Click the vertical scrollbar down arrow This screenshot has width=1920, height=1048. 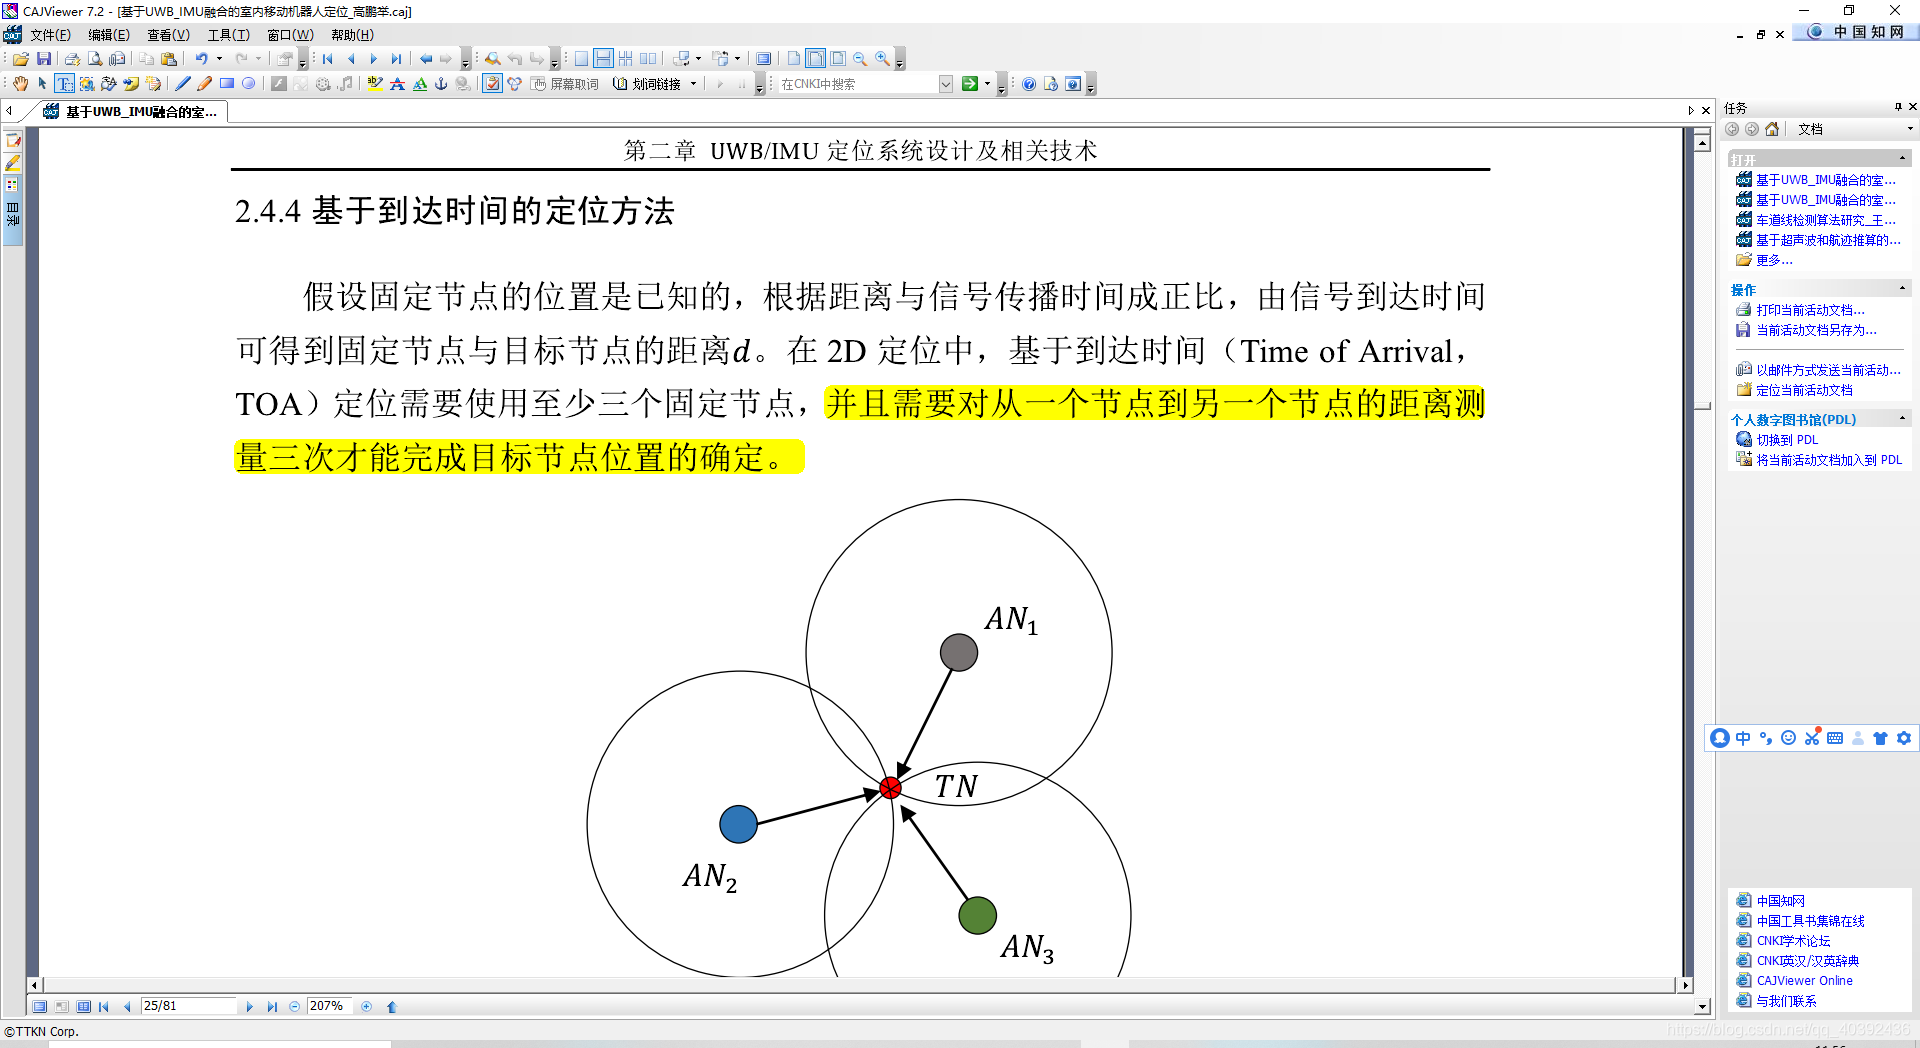click(x=1702, y=1007)
